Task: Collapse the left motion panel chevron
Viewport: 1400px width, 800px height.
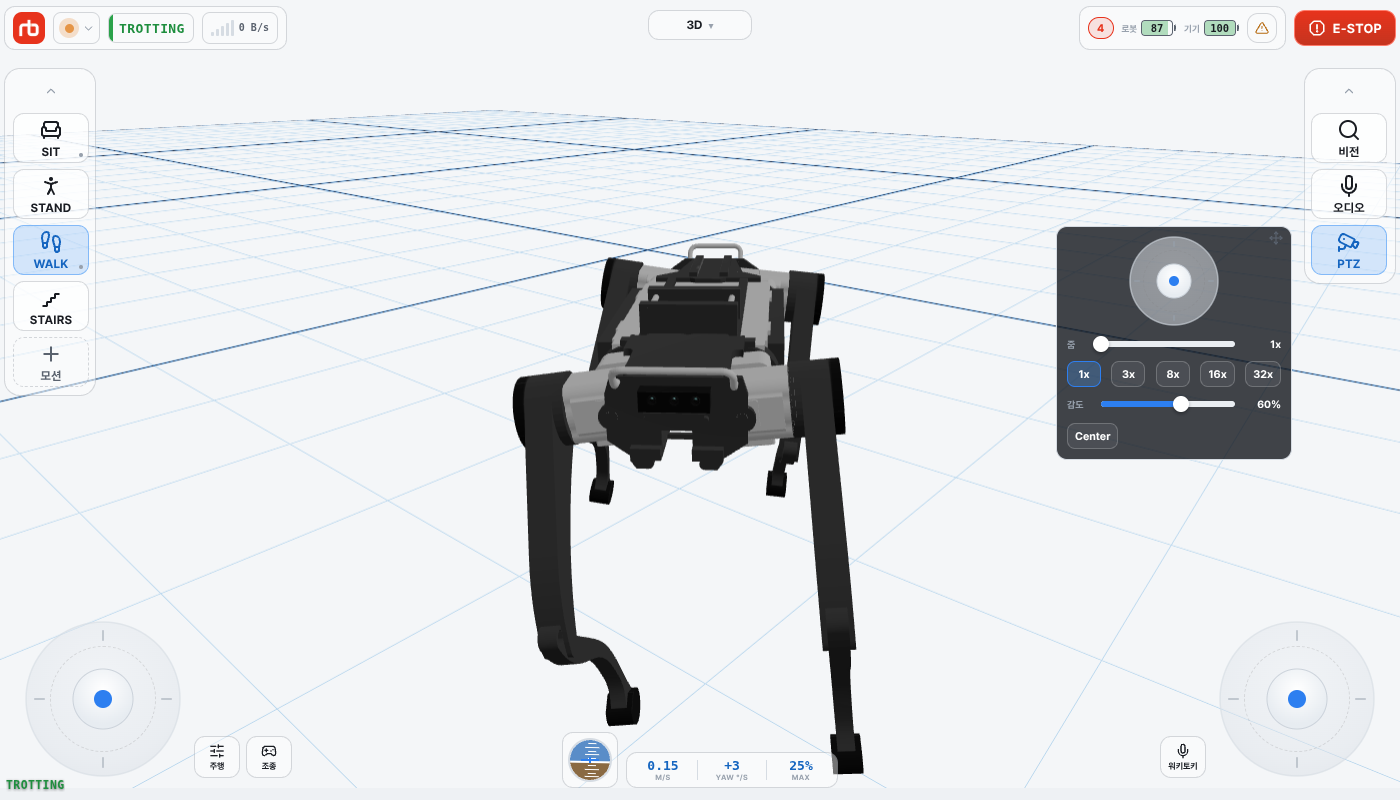Action: tap(51, 91)
